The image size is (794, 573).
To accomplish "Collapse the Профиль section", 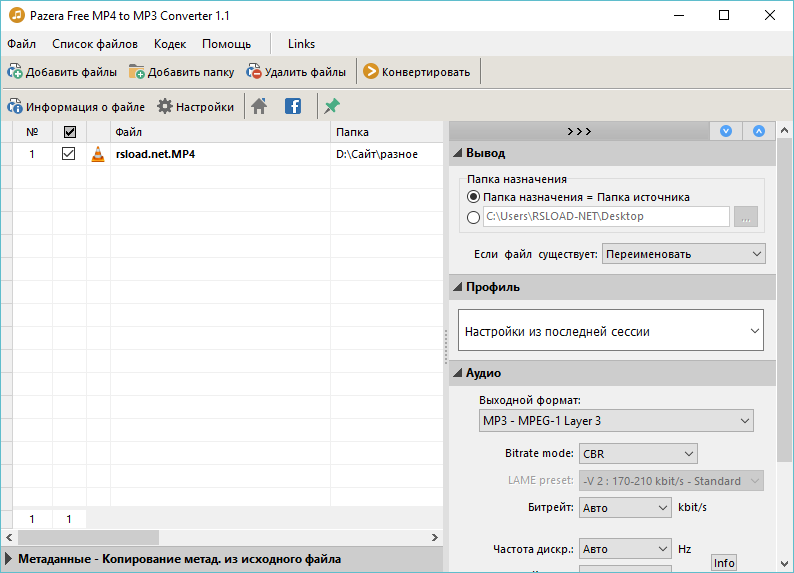I will pos(458,287).
